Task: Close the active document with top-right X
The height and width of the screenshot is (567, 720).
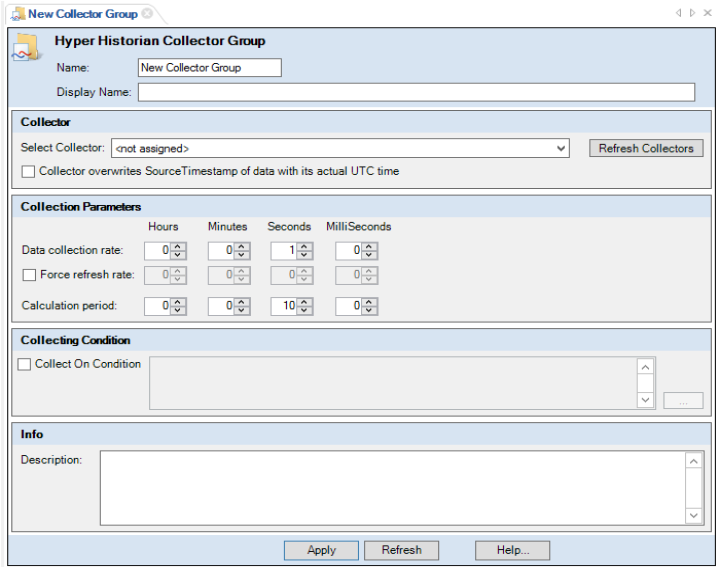Action: 708,14
